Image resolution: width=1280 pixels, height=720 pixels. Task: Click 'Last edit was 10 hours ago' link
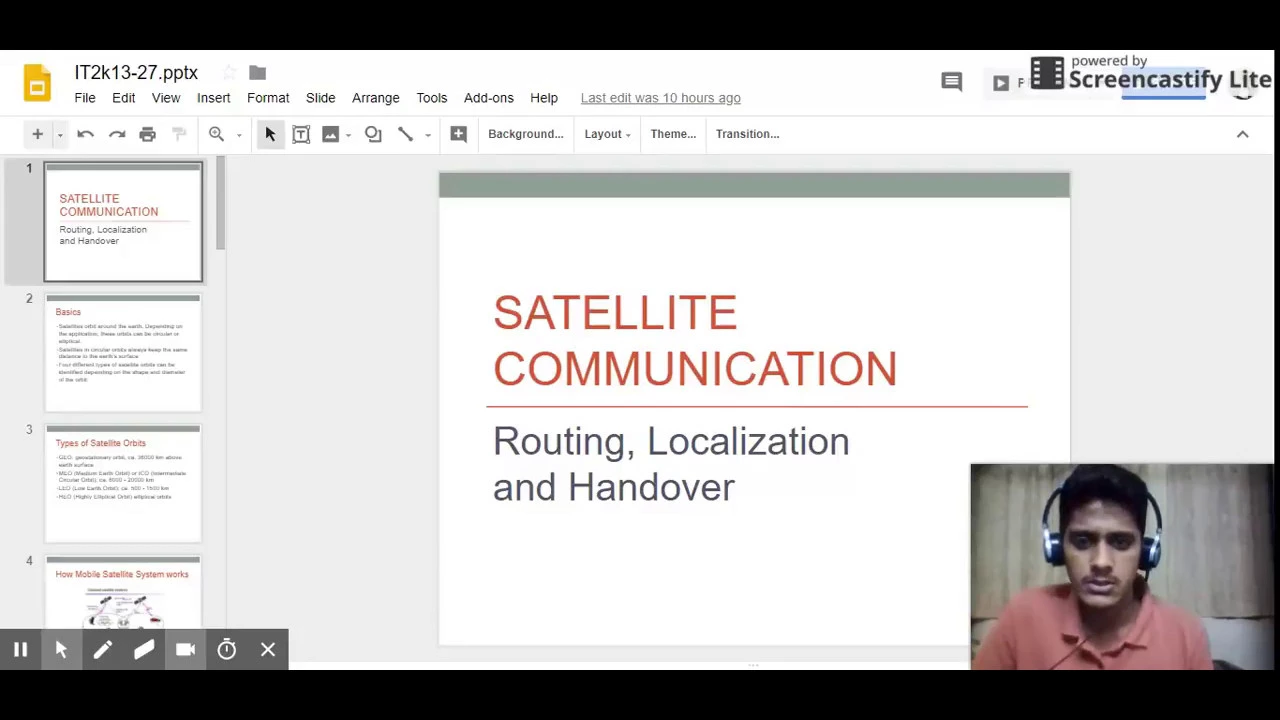pyautogui.click(x=660, y=98)
